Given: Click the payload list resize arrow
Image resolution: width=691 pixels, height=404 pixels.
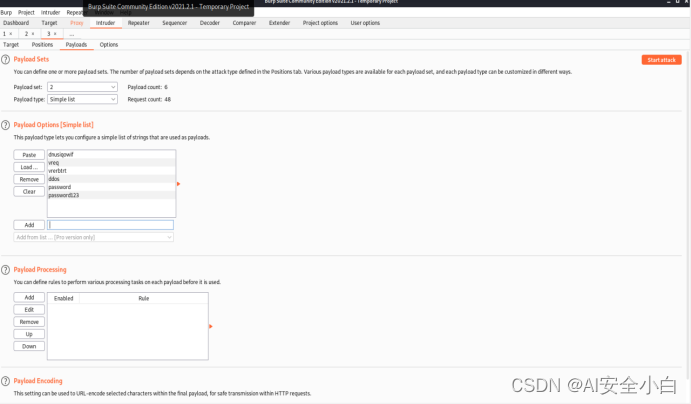Looking at the screenshot, I should [178, 184].
